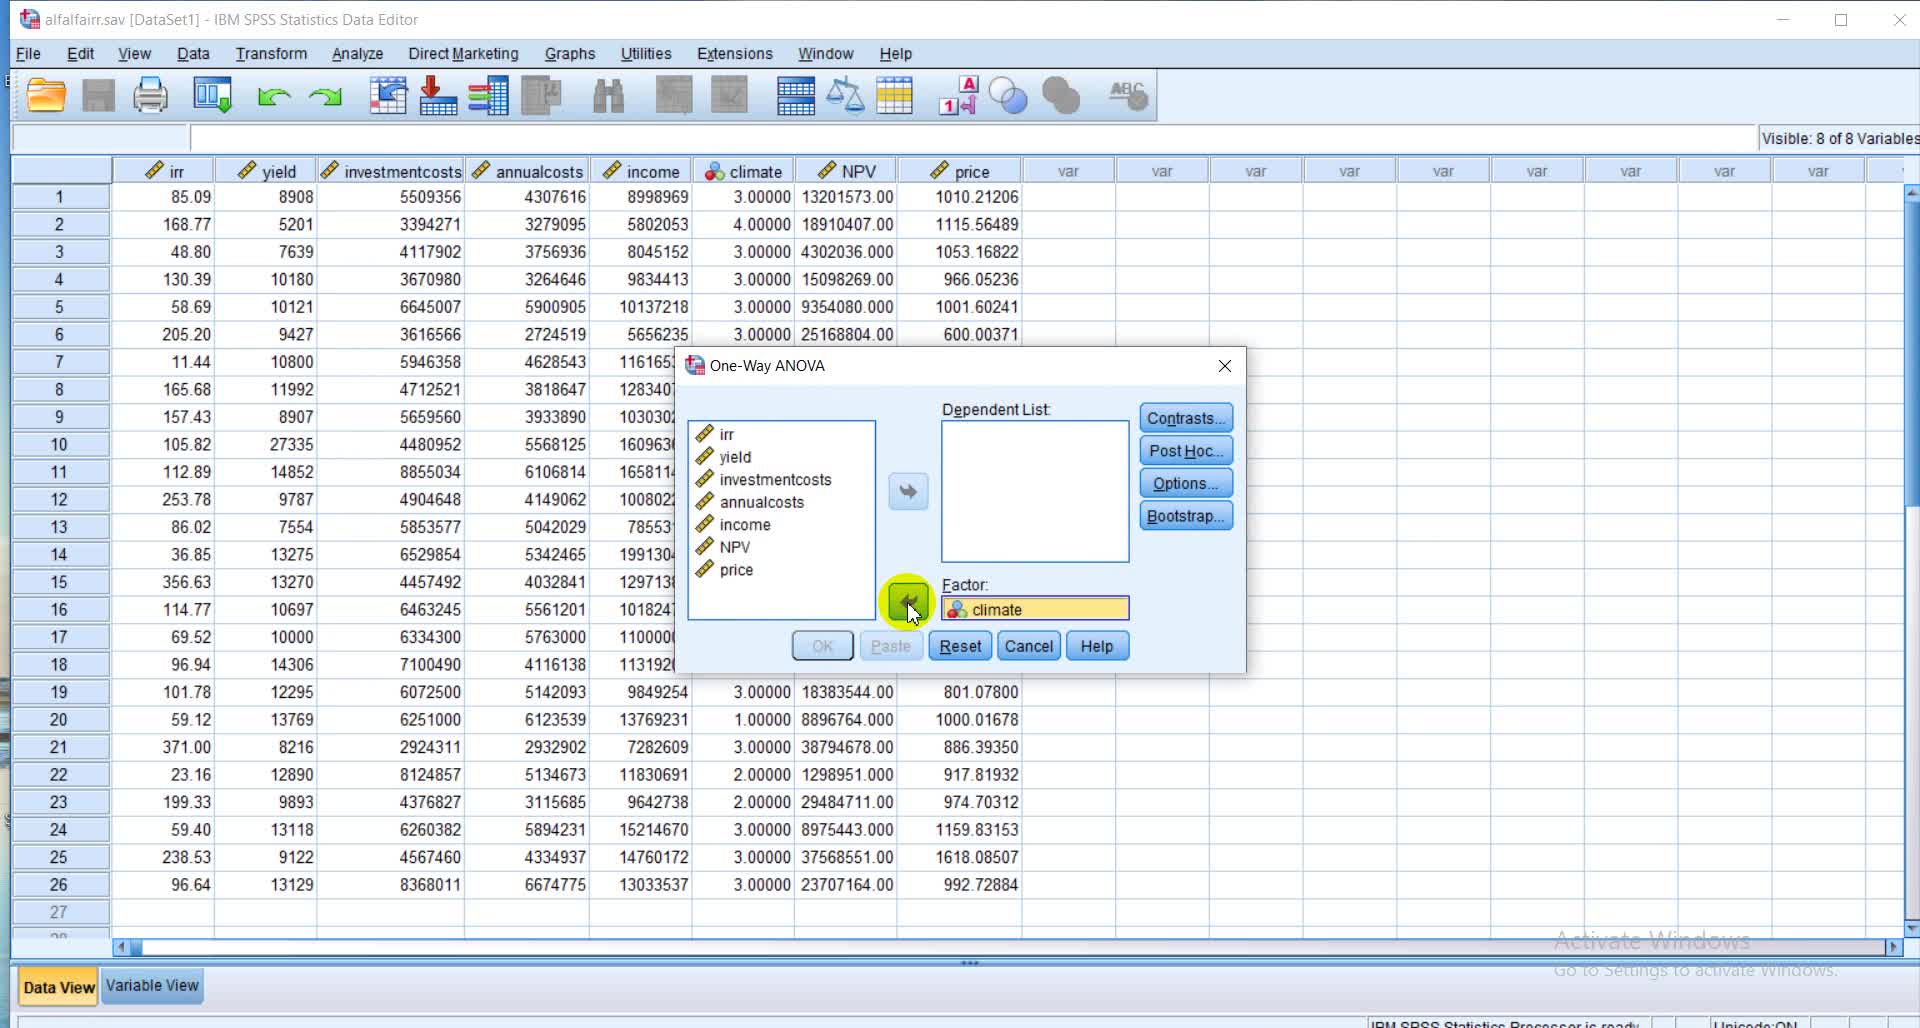Screen dimensions: 1920x1028
Task: Open the Analyze menu
Action: [x=357, y=54]
